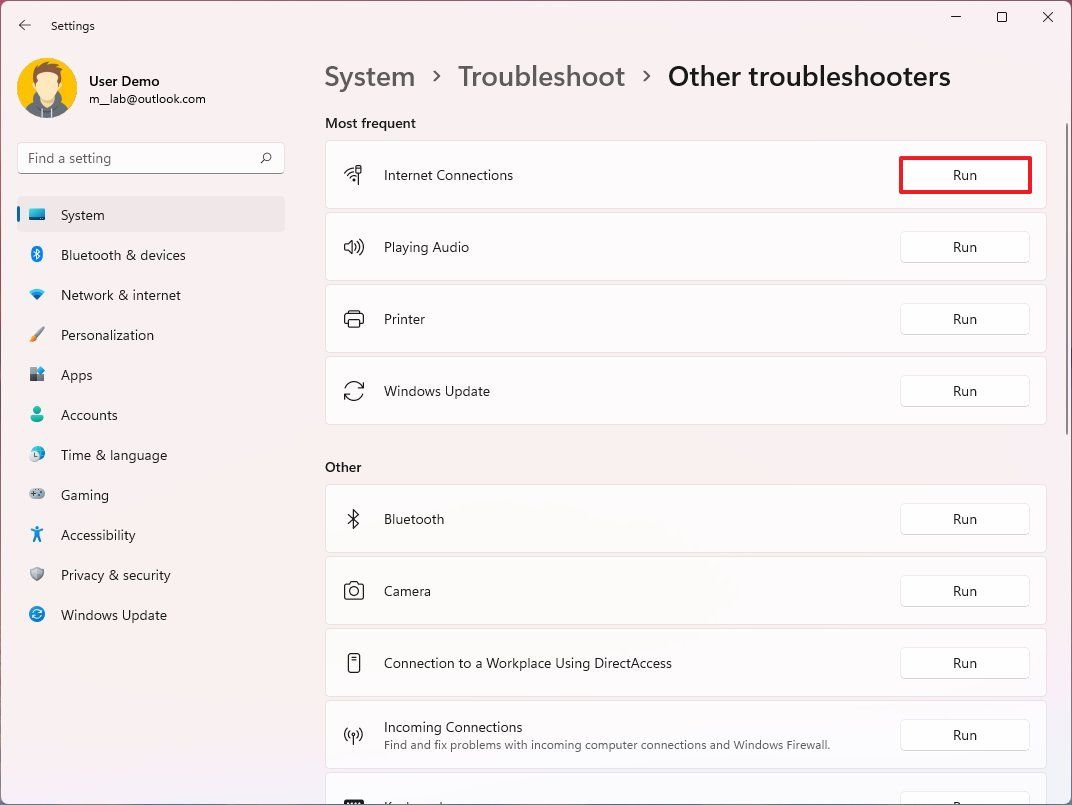
Task: Click the DirectAccess workplace device icon
Action: [353, 663]
